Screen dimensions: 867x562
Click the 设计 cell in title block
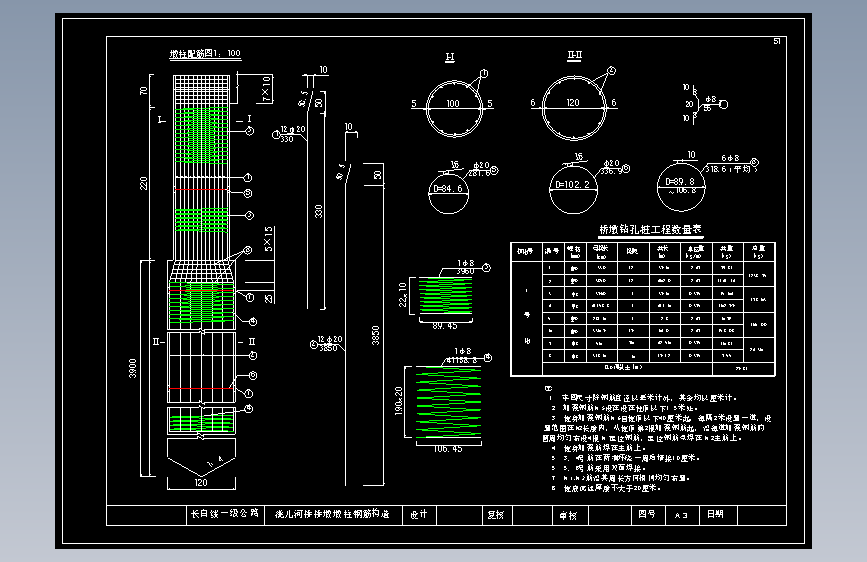[419, 514]
